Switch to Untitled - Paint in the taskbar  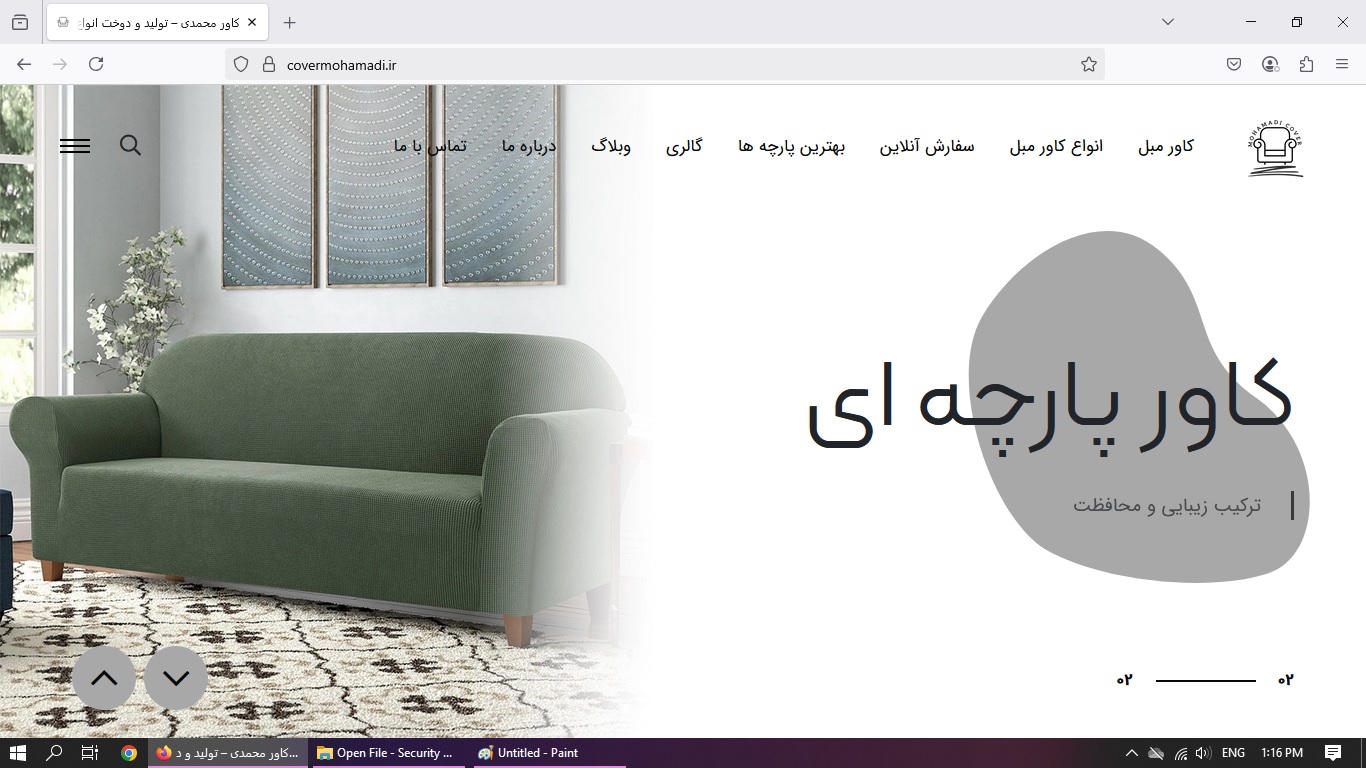[x=528, y=753]
